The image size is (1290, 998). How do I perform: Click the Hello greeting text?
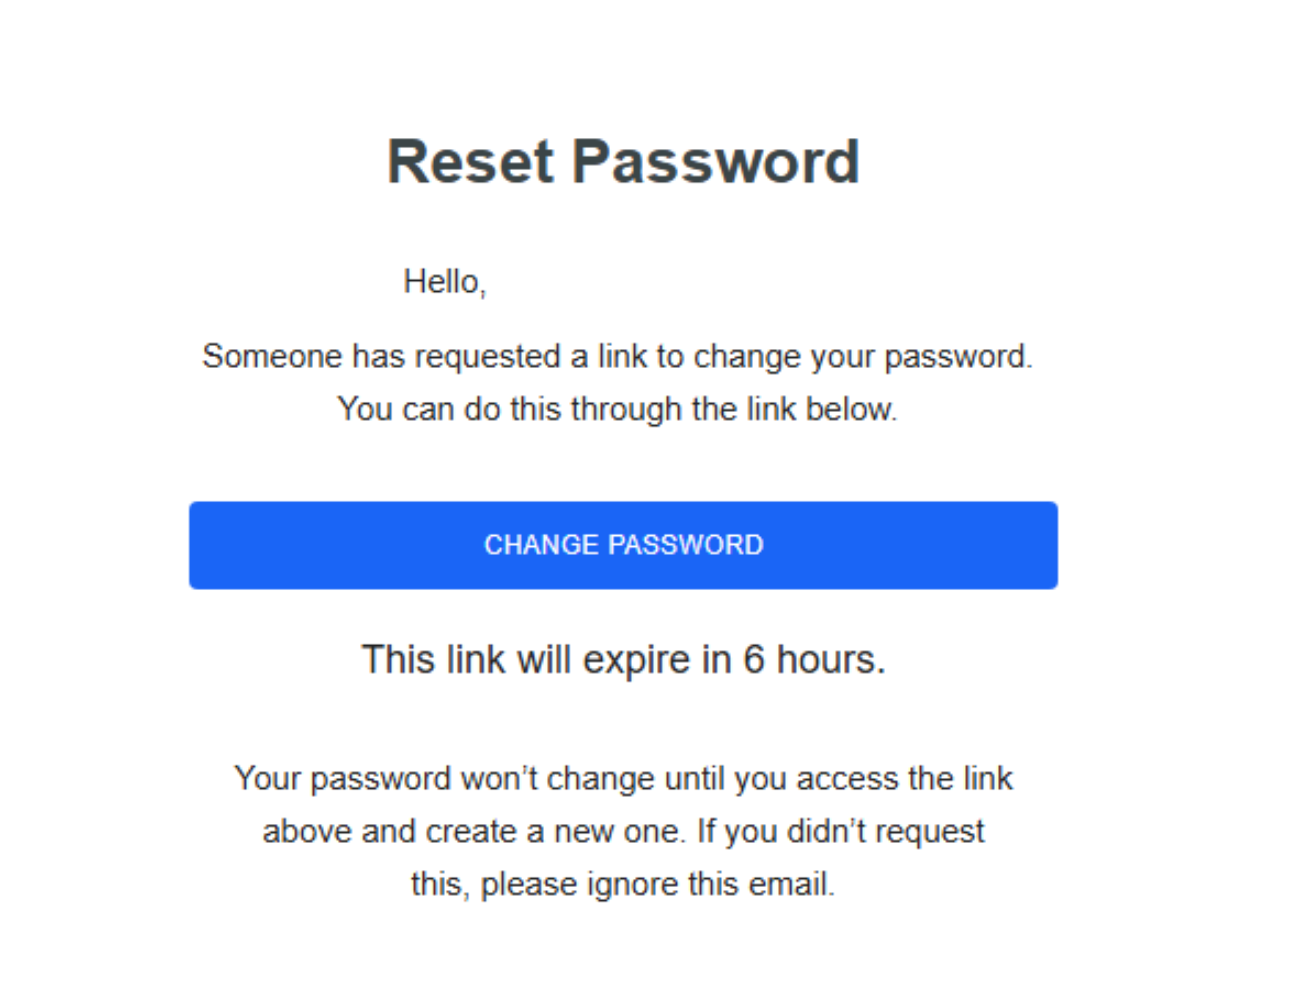tap(445, 282)
